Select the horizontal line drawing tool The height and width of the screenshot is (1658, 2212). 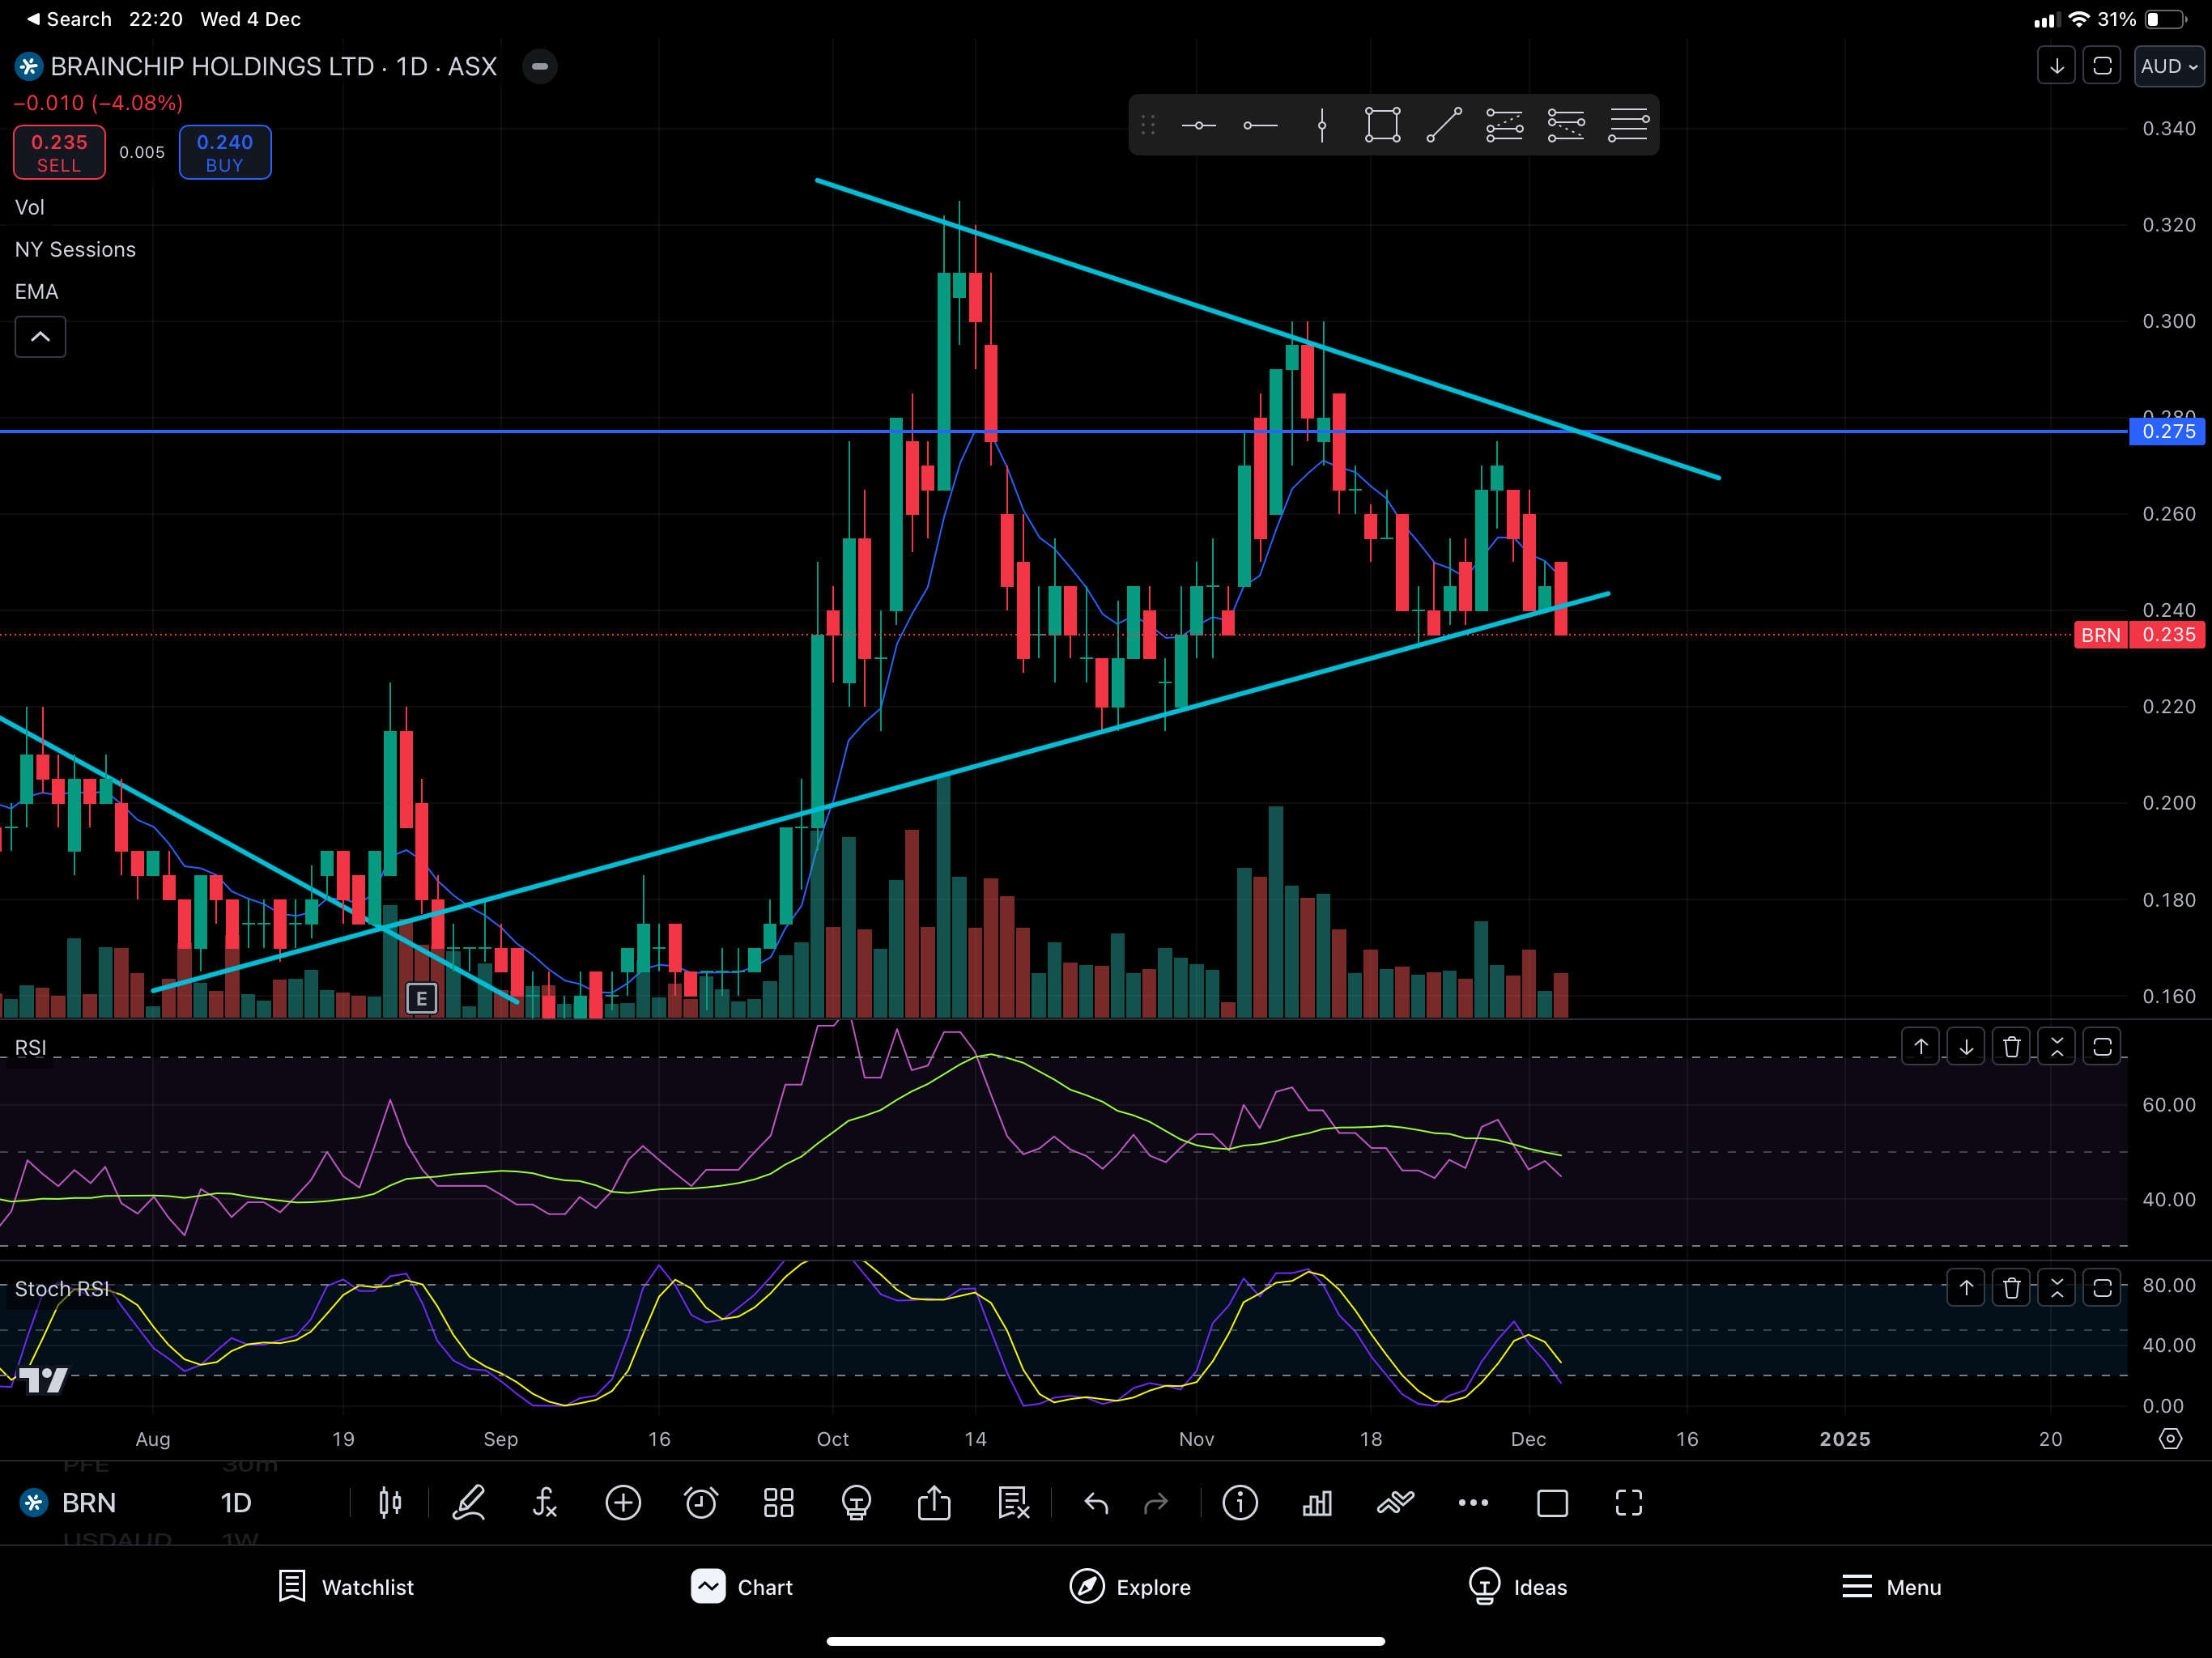tap(1198, 126)
